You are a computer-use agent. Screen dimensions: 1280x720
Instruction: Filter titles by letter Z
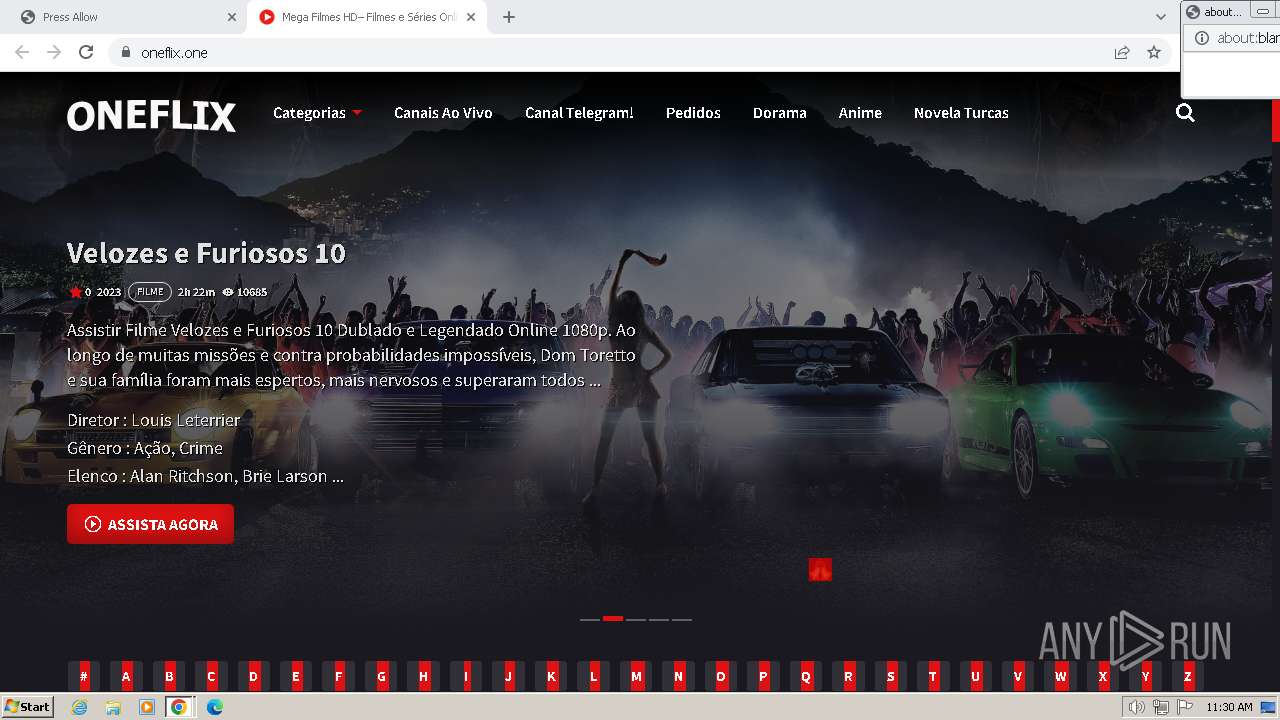tap(1188, 676)
